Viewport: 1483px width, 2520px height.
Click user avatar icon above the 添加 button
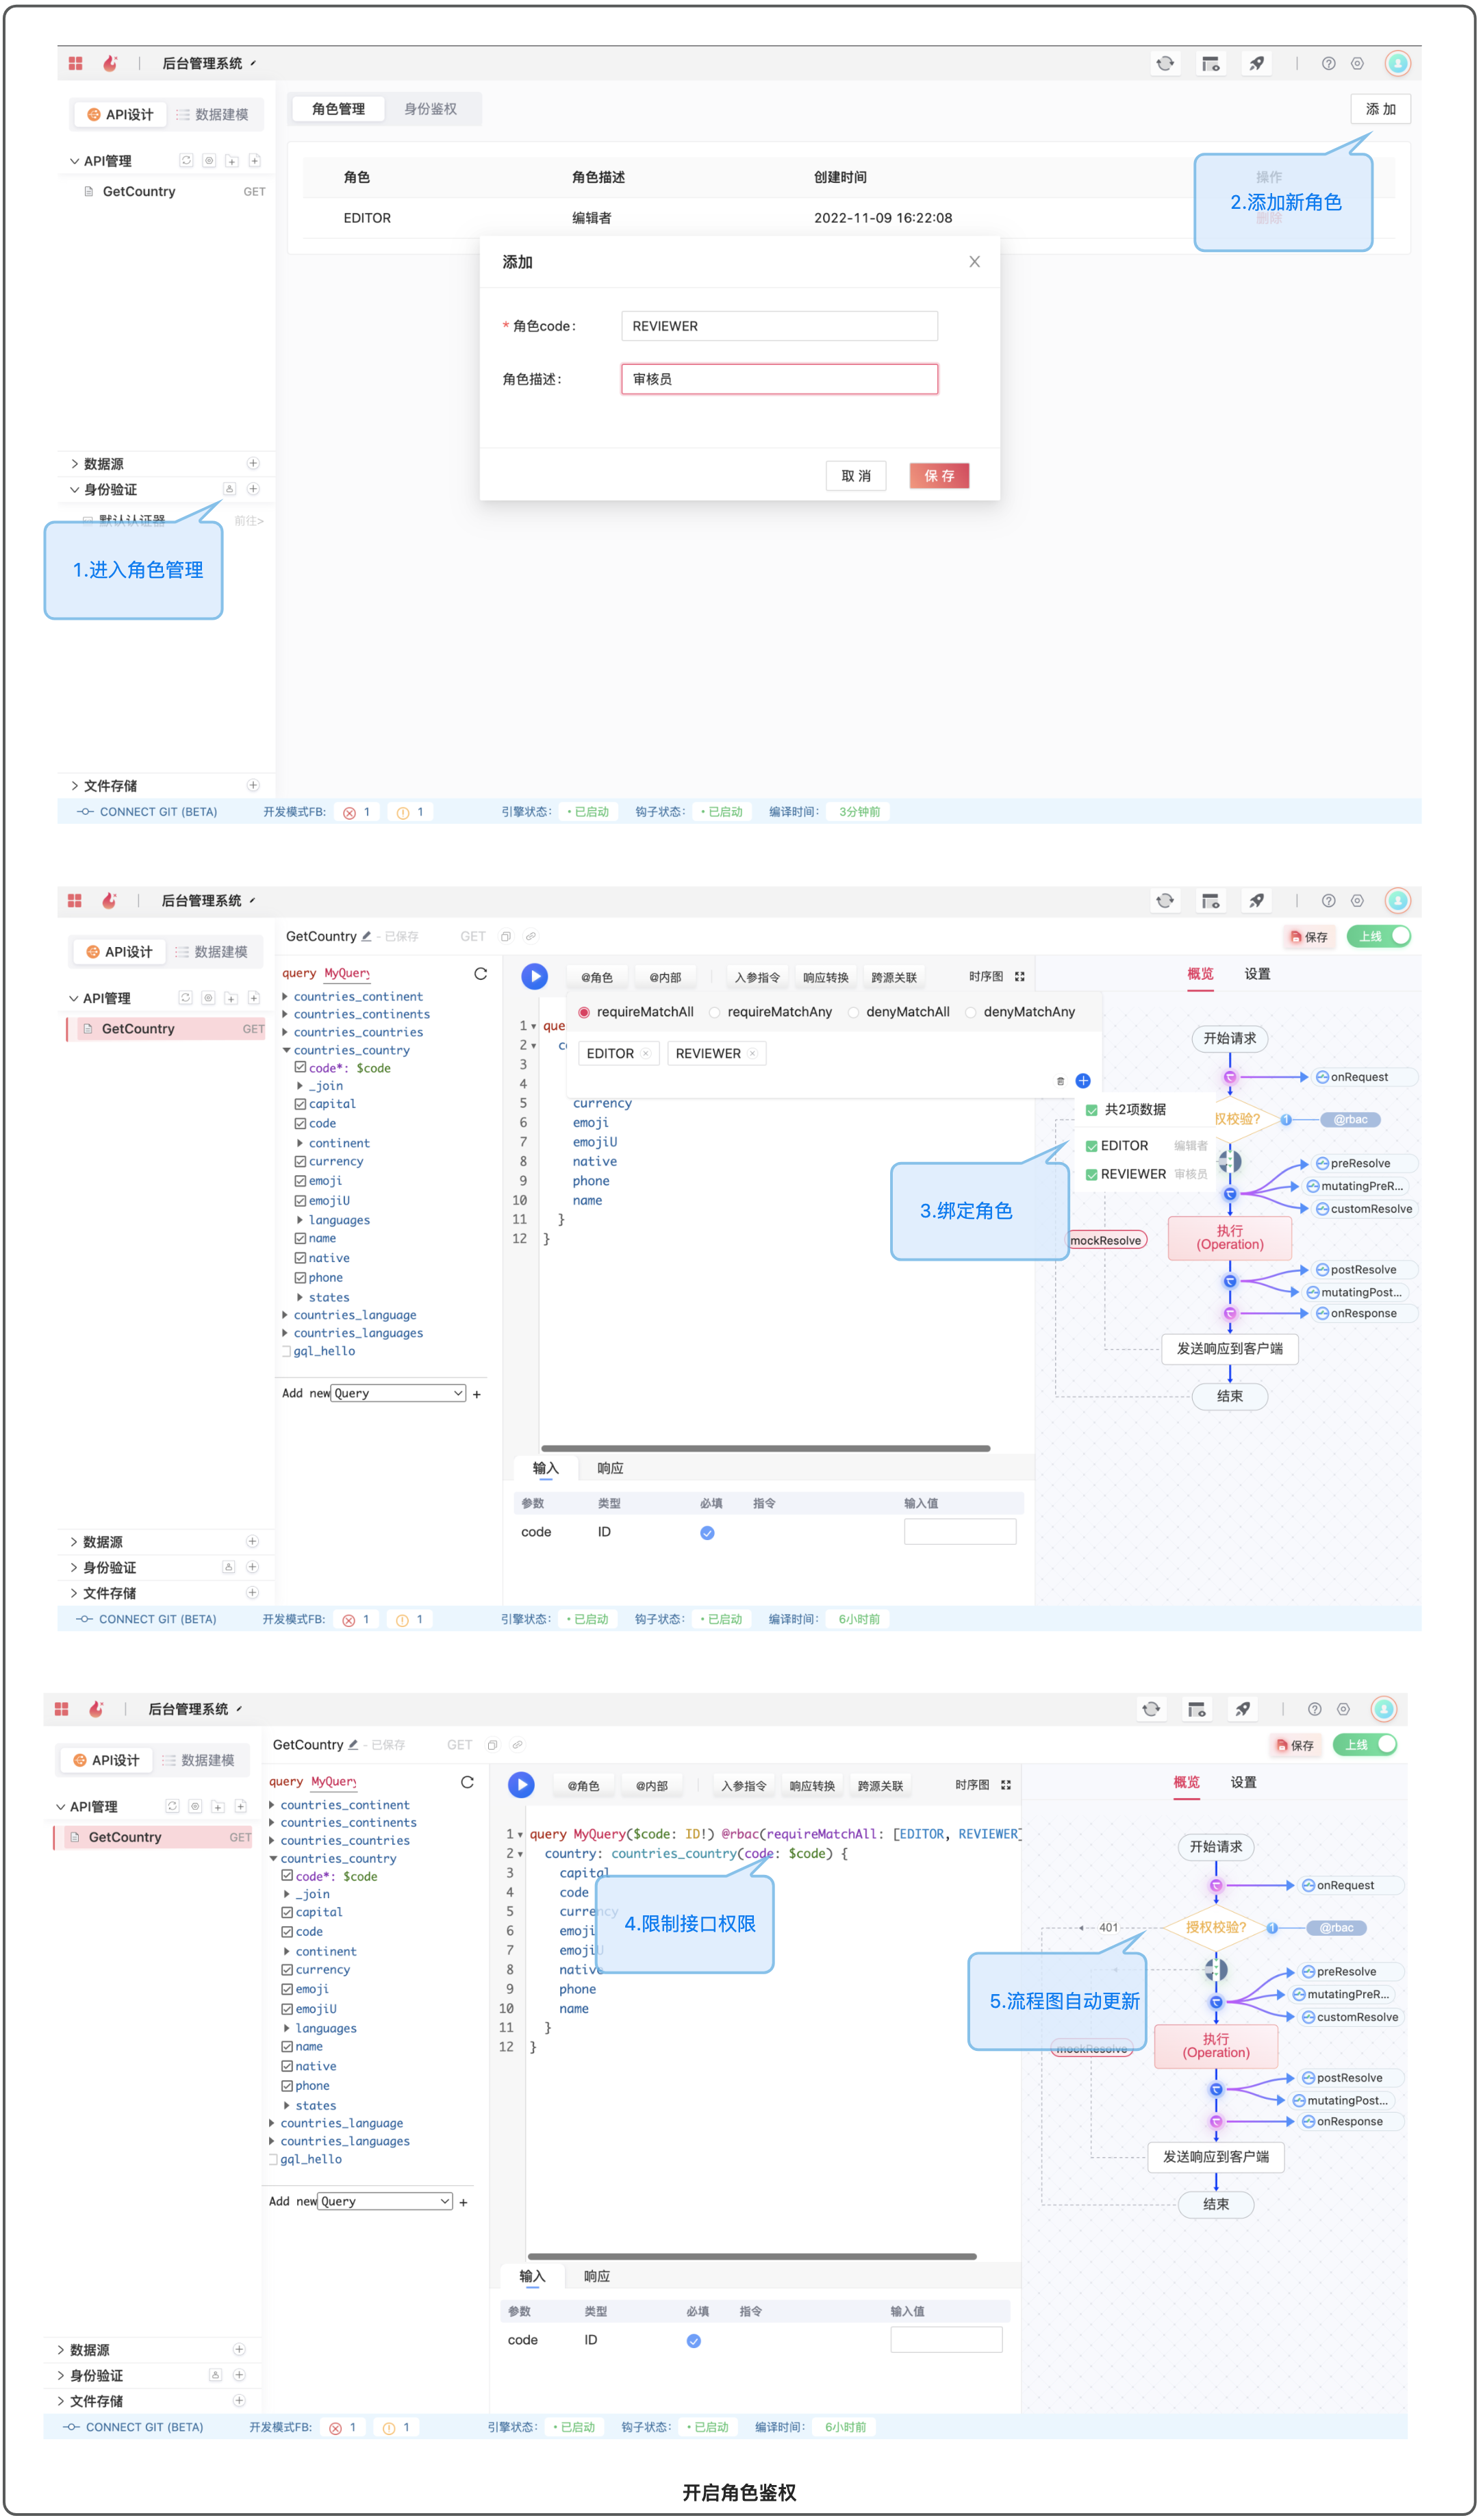click(x=1397, y=63)
